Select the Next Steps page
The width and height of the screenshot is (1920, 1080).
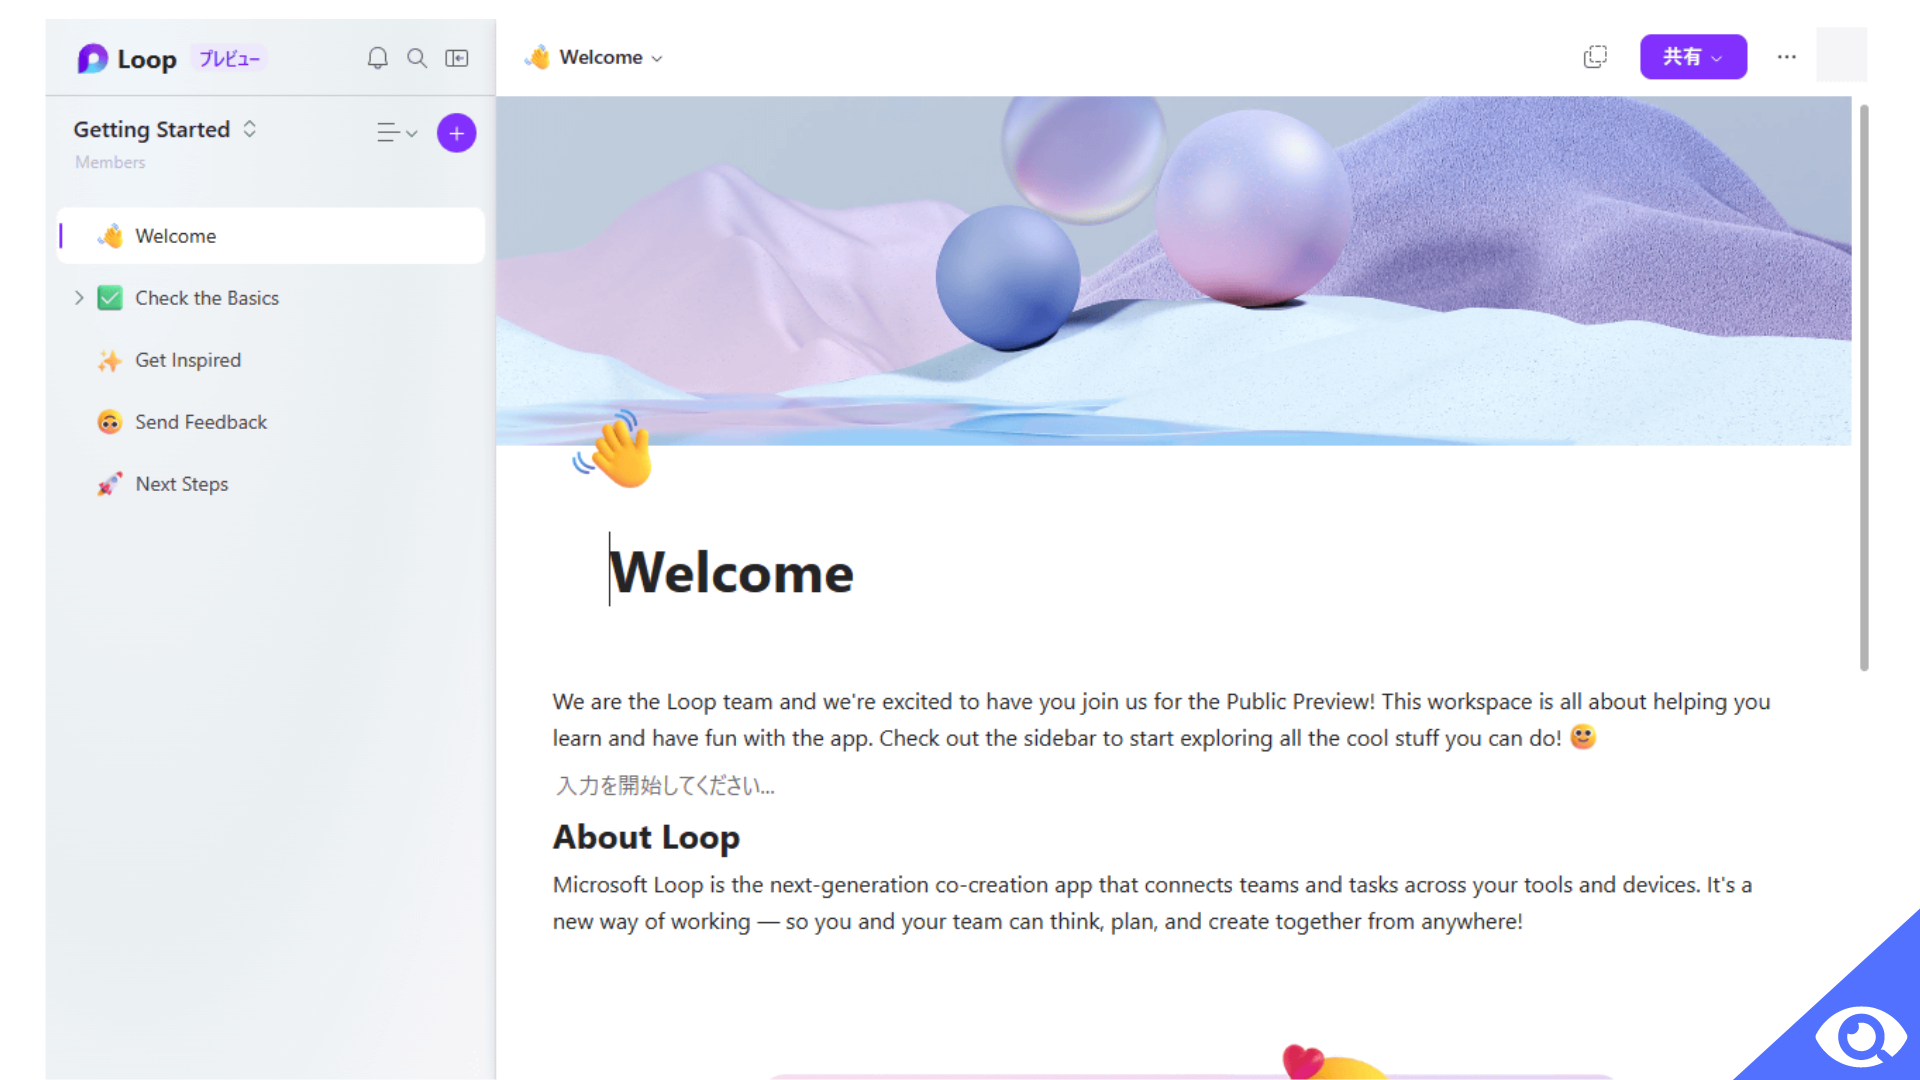click(181, 484)
